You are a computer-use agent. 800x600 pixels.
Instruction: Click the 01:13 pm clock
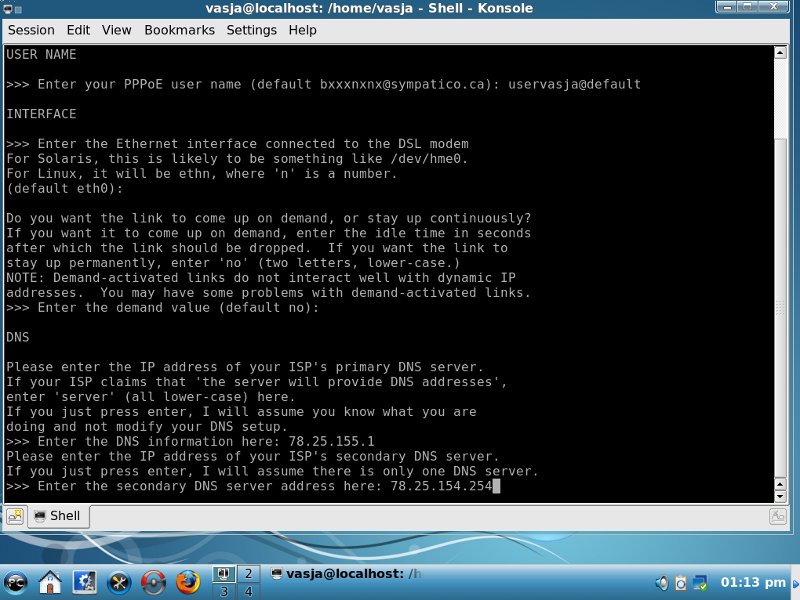point(753,581)
